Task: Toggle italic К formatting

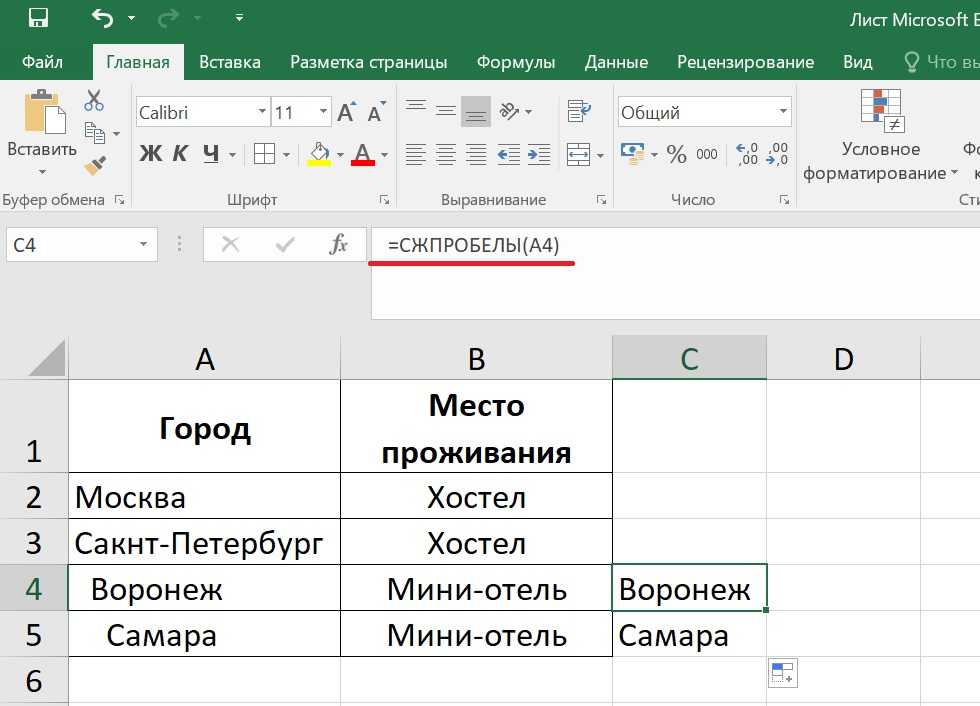Action: pos(180,153)
